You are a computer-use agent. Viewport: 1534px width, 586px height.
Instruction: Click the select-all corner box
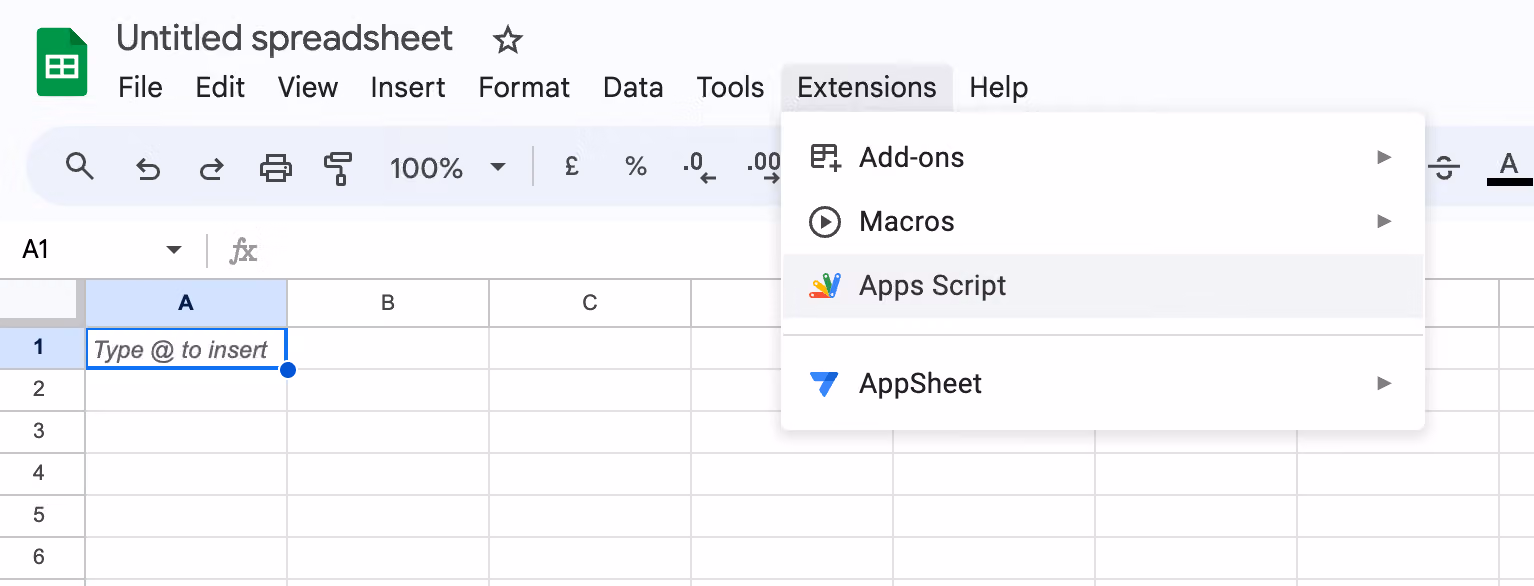(40, 303)
